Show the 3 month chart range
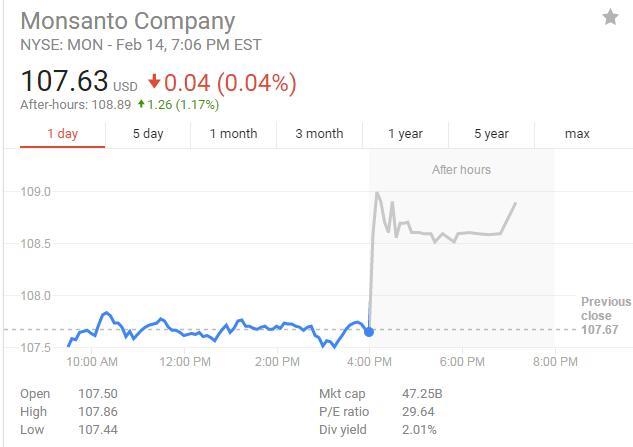The height and width of the screenshot is (447, 633). click(319, 134)
